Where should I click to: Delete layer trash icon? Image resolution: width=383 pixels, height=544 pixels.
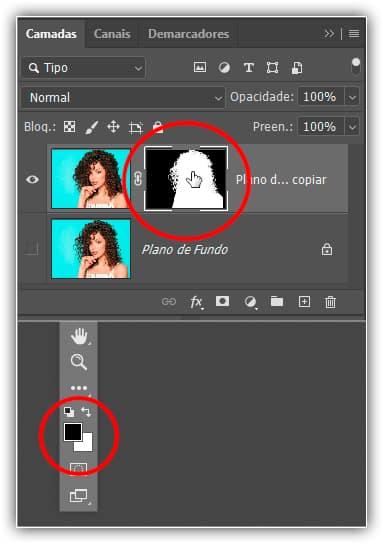(330, 302)
